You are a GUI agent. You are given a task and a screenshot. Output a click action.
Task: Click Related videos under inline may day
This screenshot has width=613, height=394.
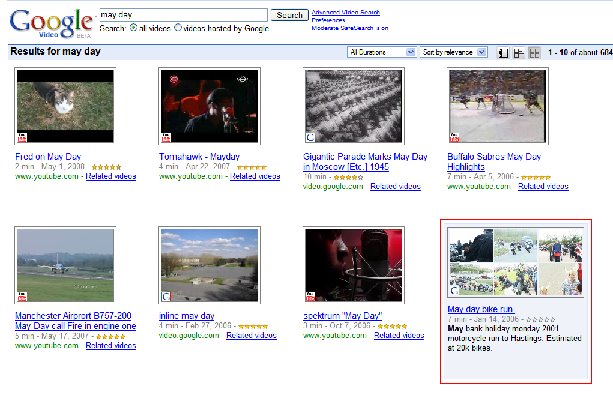251,335
